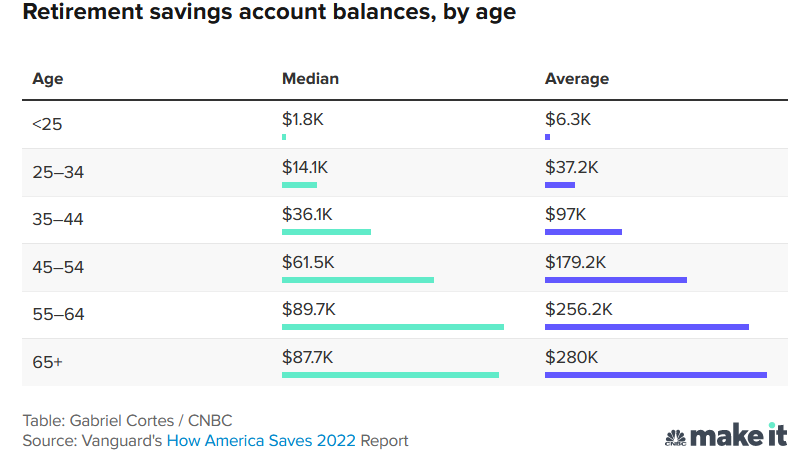Click the purple average bar for 35–44
The height and width of the screenshot is (456, 797).
tap(583, 232)
